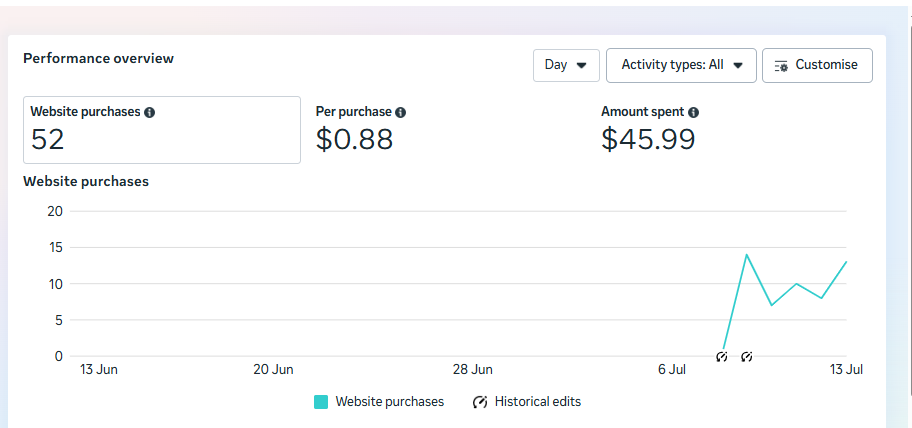
Task: Click teal Website purchases legend swatch
Action: pos(321,402)
